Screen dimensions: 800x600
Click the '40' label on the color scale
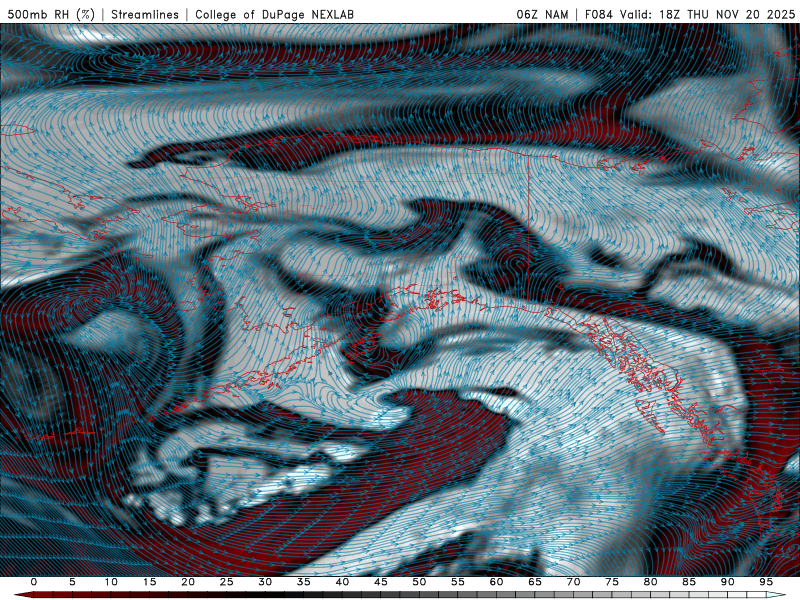click(x=342, y=582)
